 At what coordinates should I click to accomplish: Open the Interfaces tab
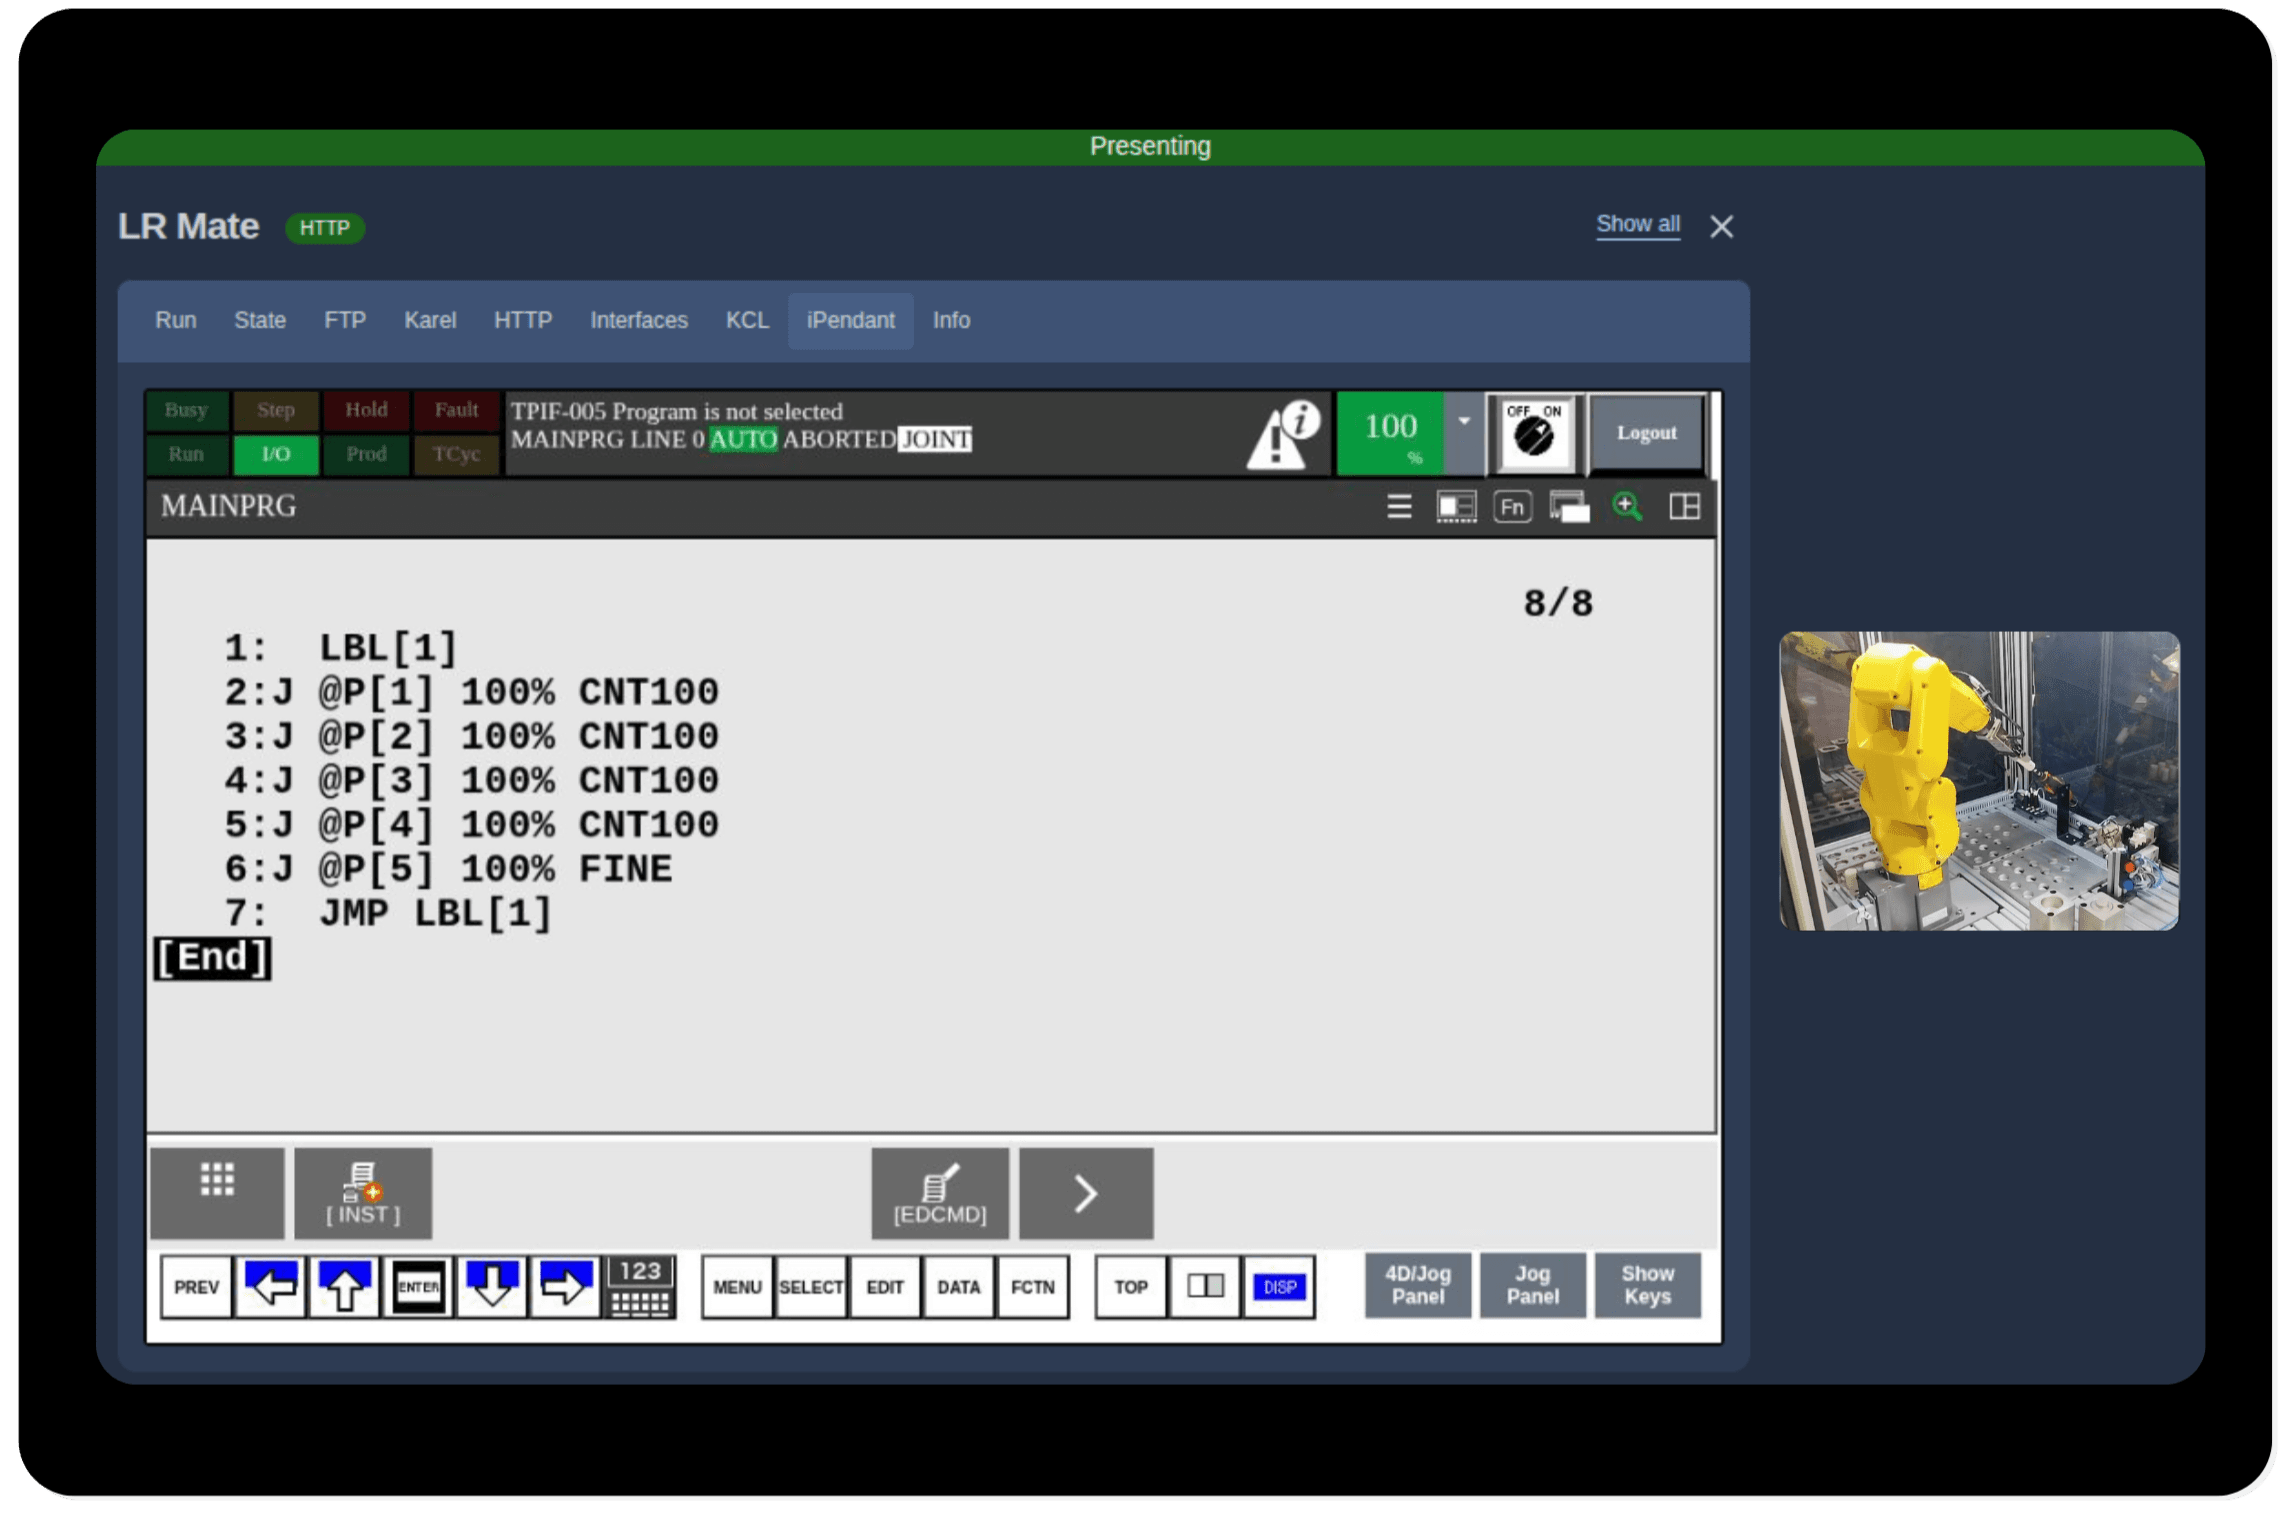coord(637,320)
